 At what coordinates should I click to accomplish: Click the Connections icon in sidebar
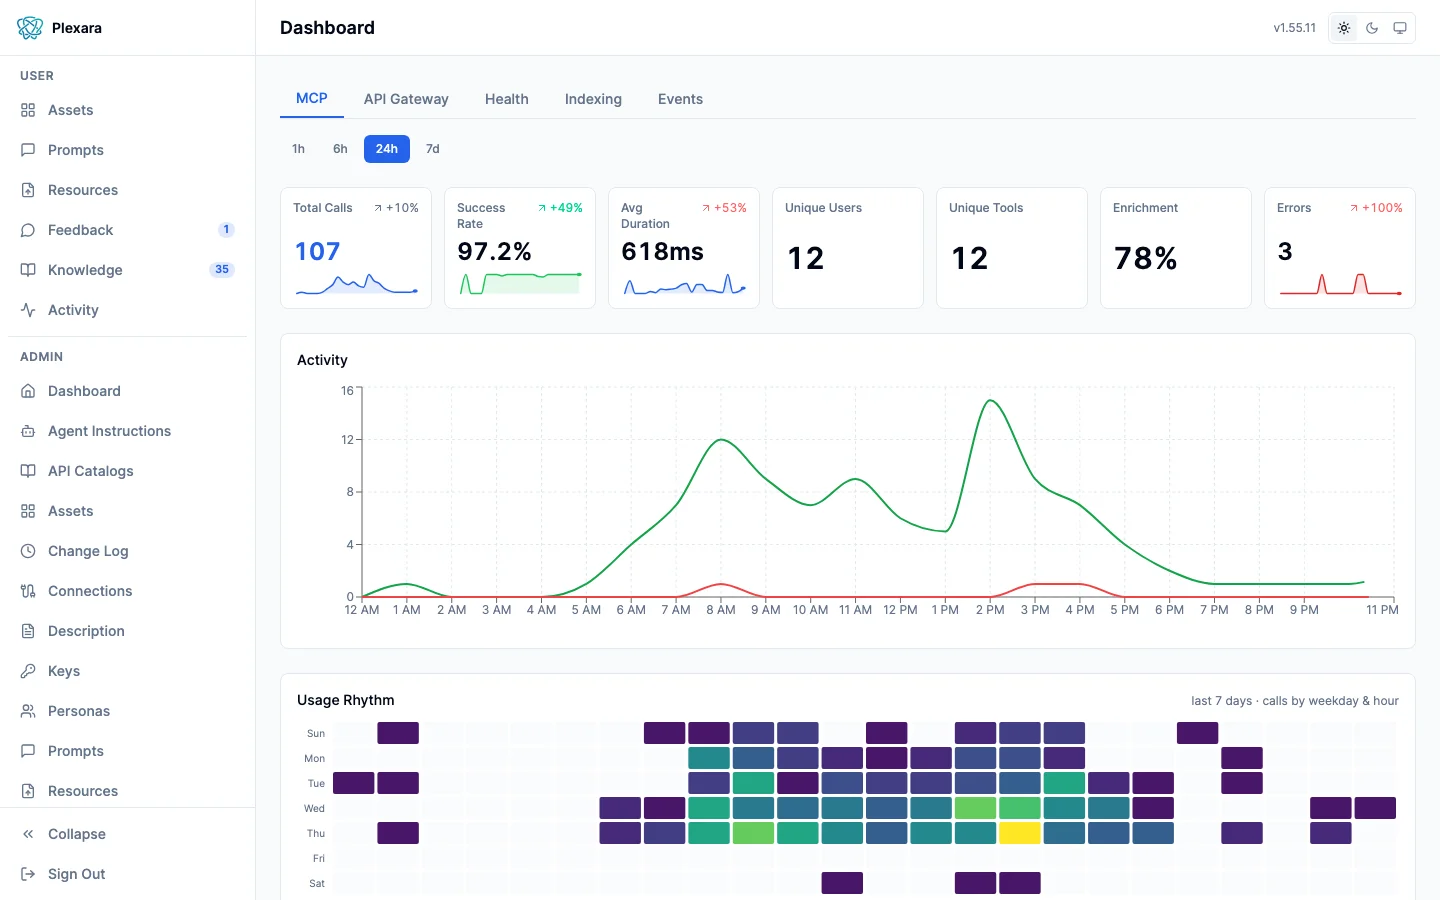pos(28,591)
